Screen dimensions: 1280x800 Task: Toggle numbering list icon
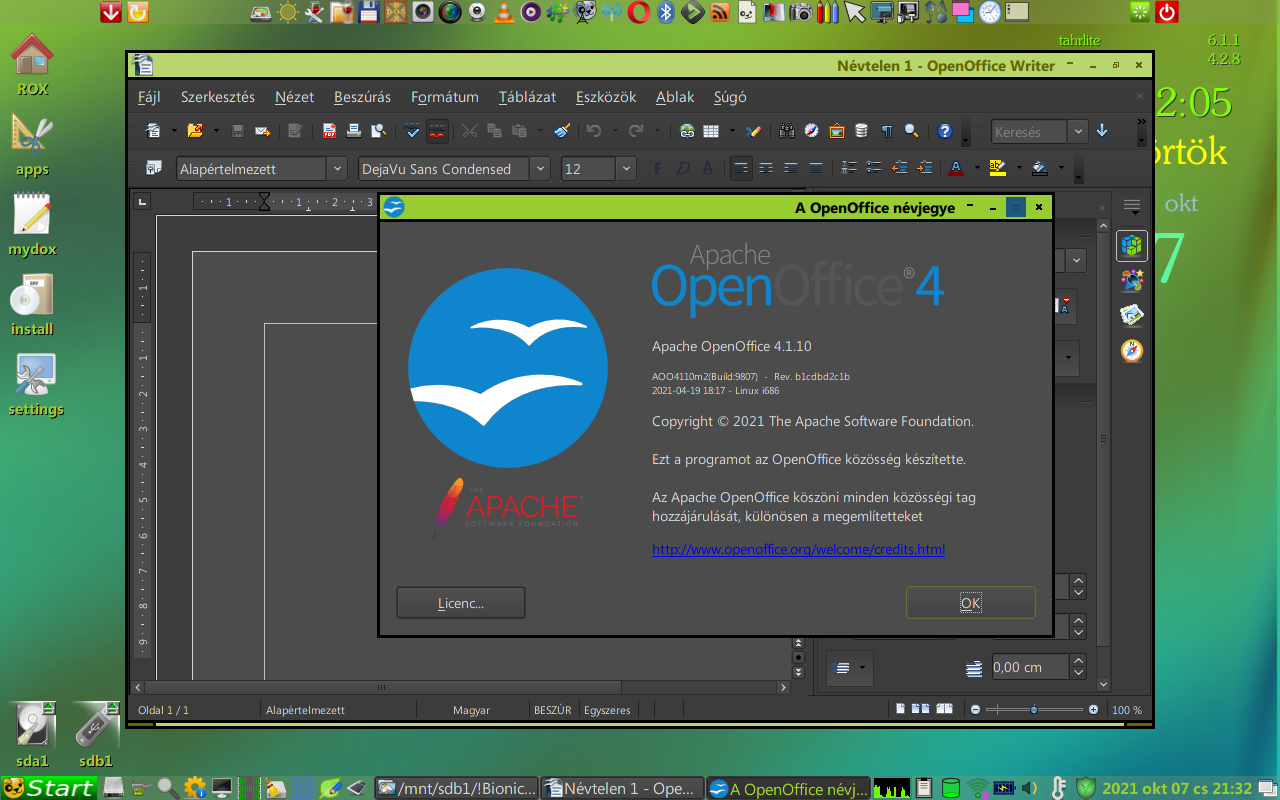click(x=849, y=168)
